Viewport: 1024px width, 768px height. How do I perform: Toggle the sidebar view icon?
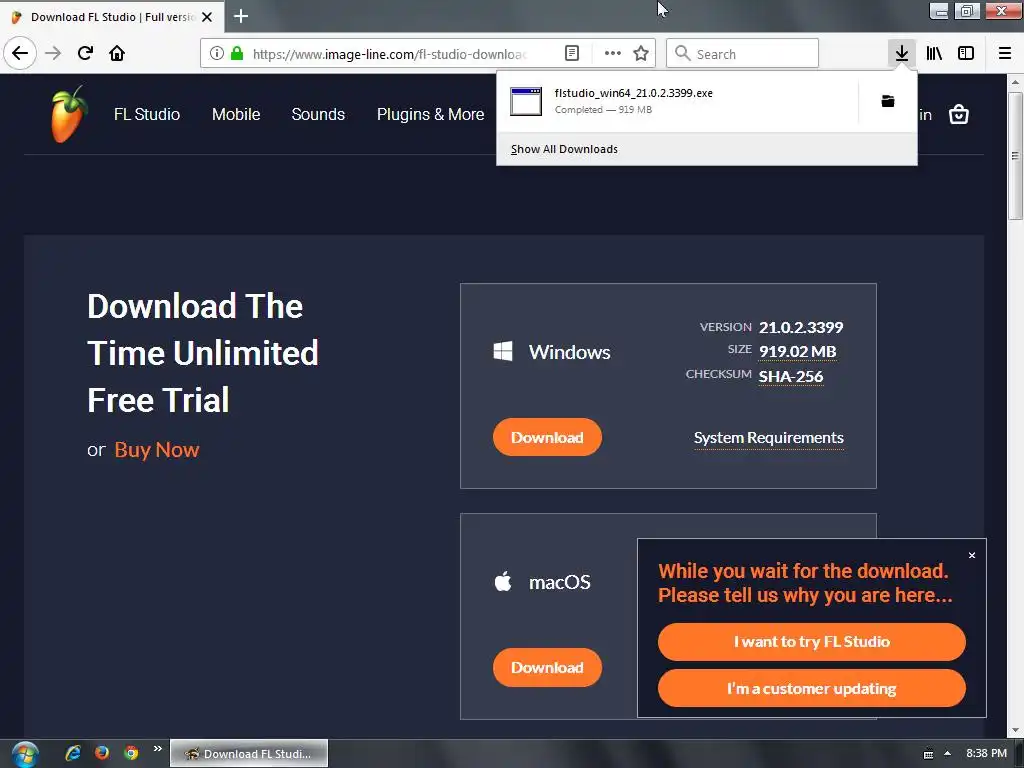click(x=966, y=53)
